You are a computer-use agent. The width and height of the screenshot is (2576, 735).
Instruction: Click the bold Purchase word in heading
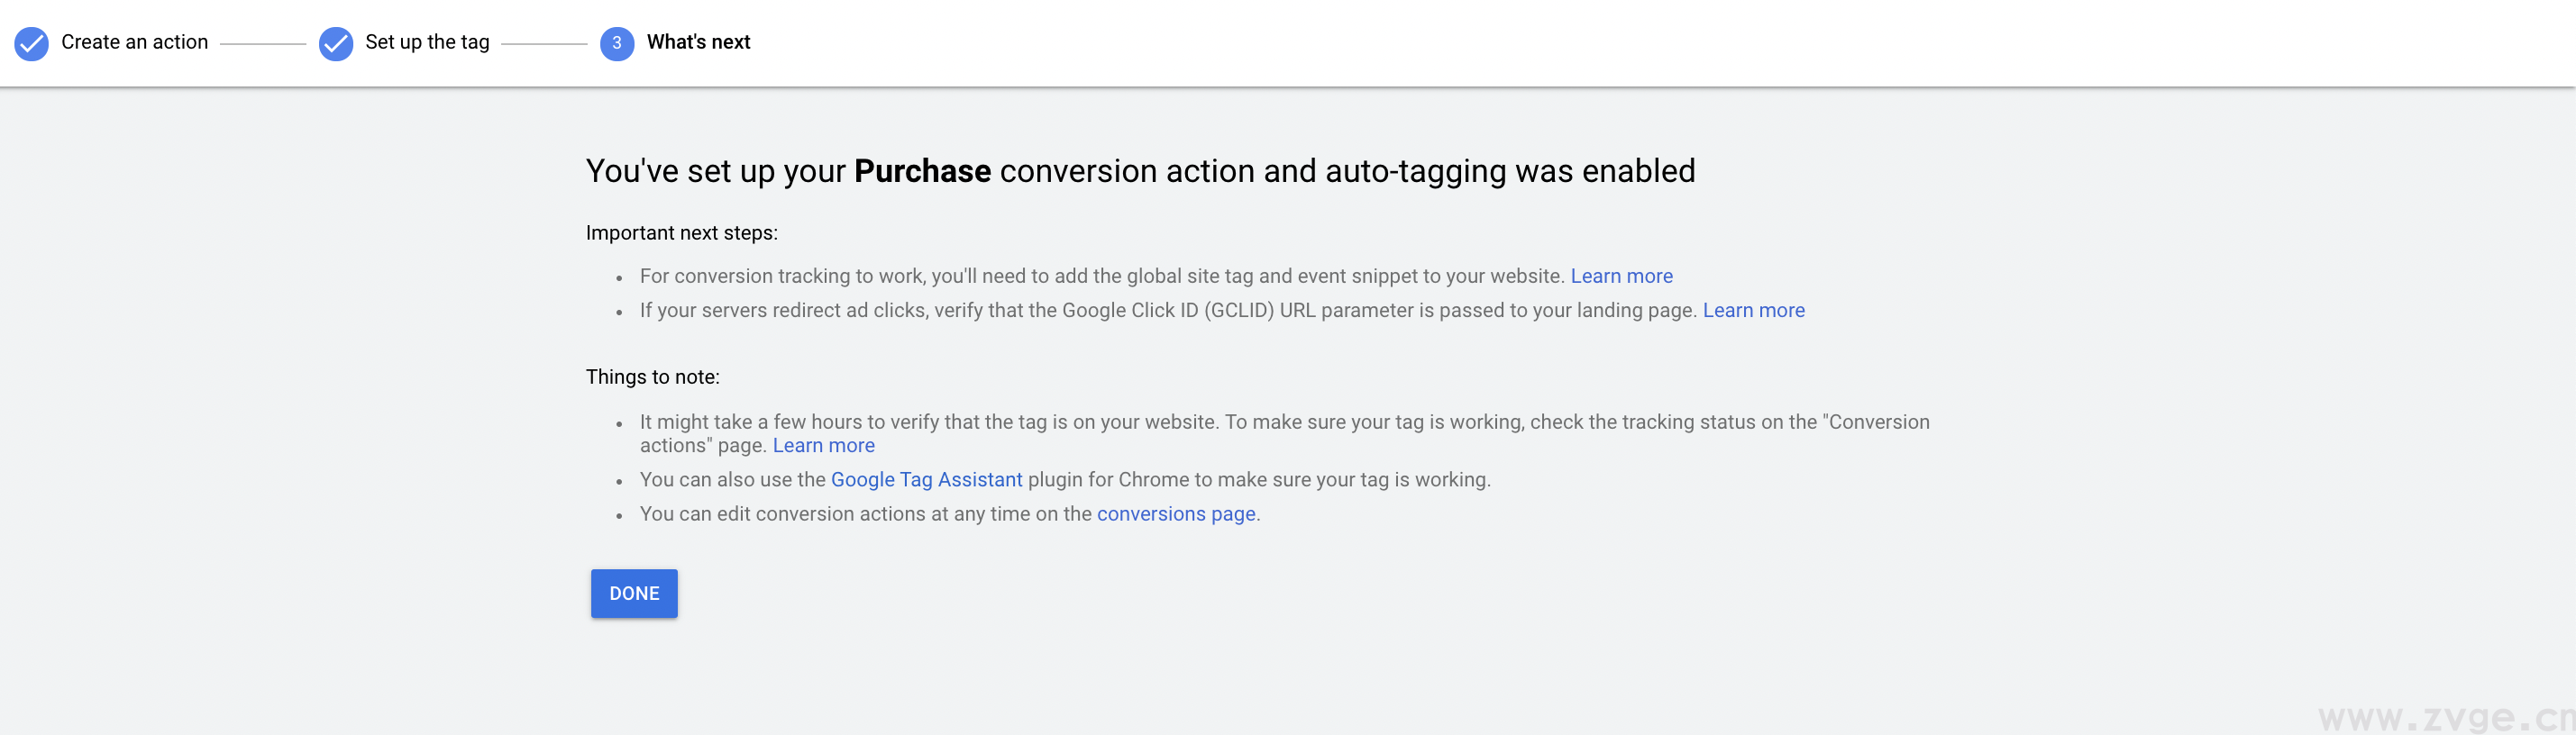point(922,171)
